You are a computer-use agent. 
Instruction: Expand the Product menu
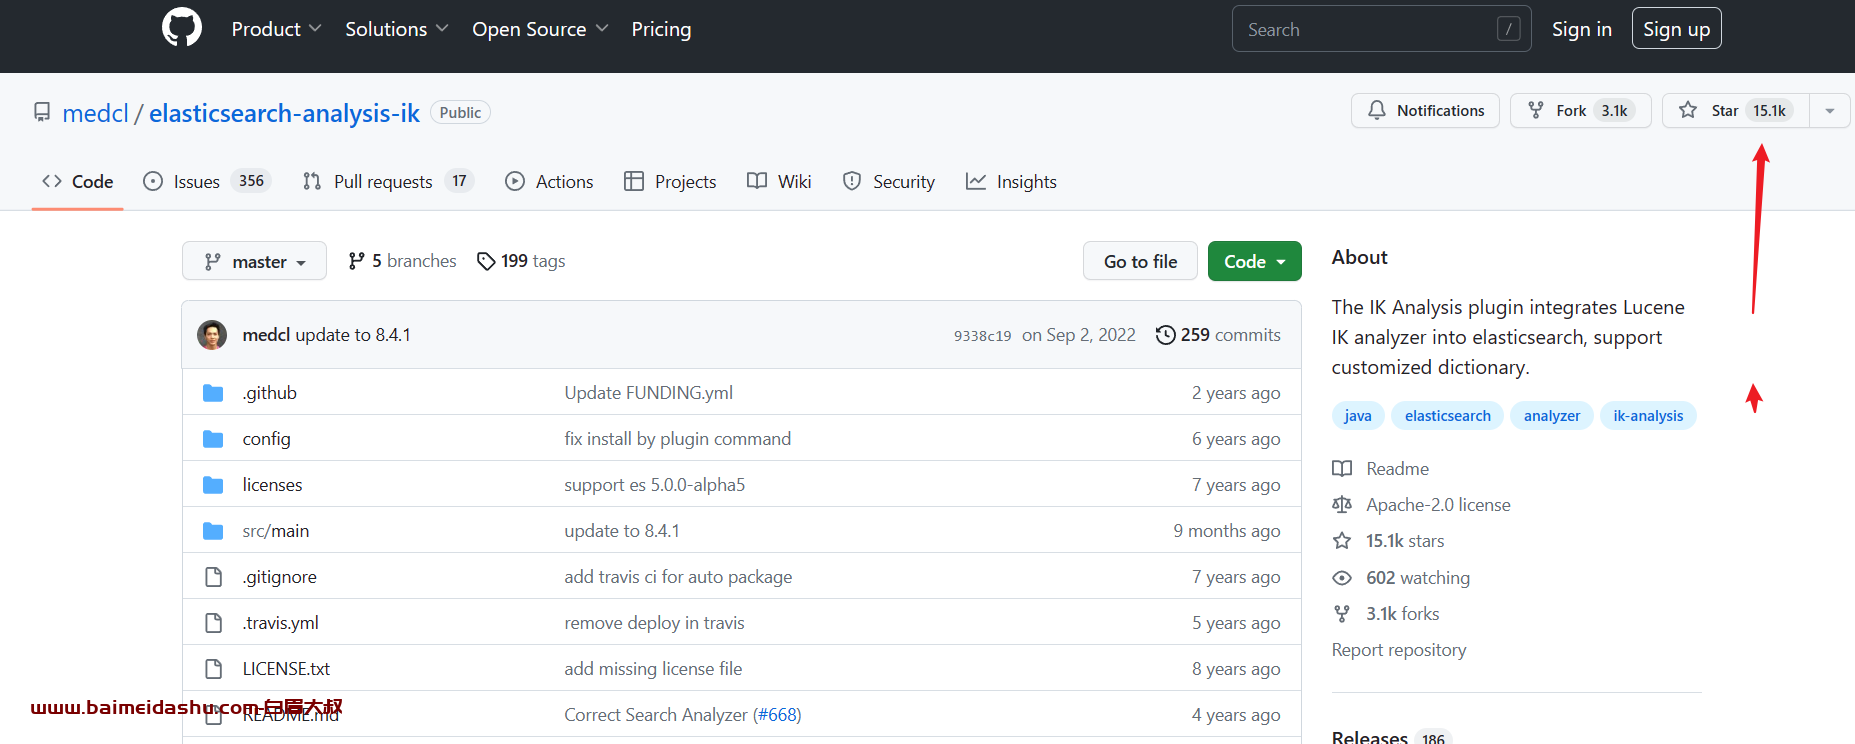(276, 29)
